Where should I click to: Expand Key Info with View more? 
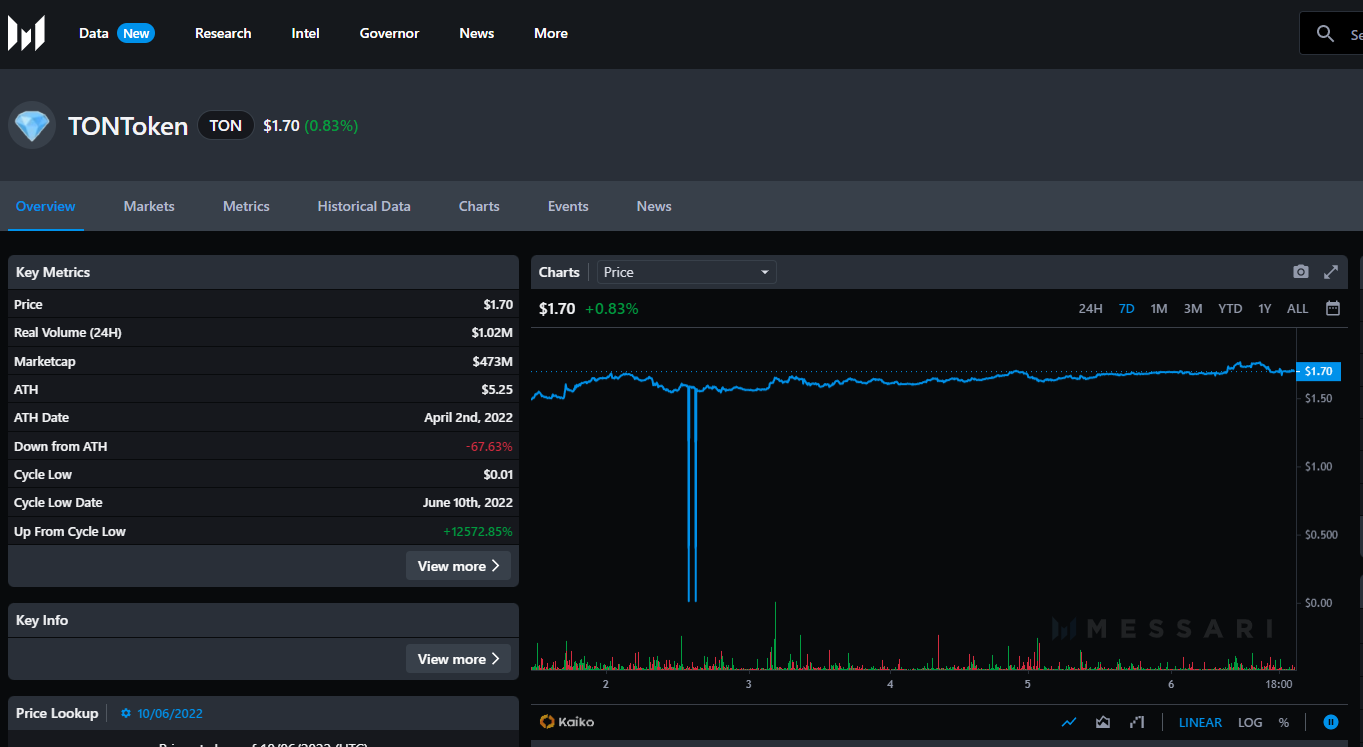(x=458, y=659)
